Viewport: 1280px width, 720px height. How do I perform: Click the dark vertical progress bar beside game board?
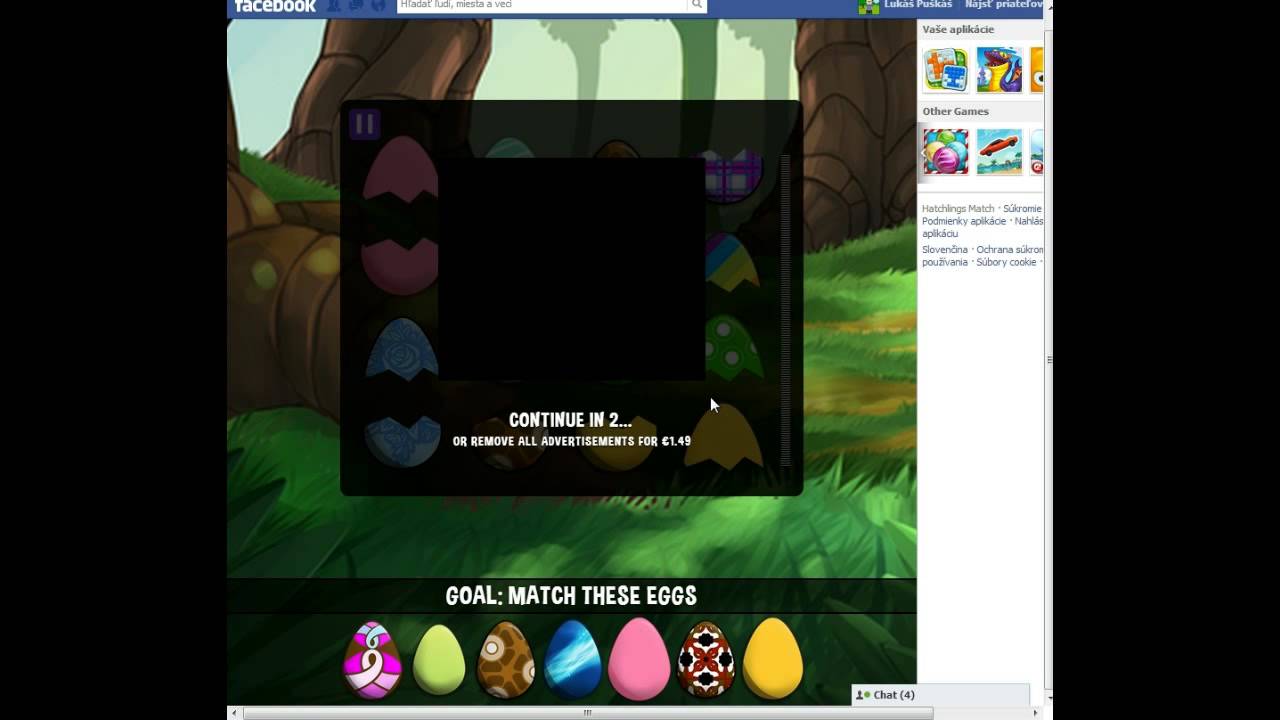click(x=786, y=310)
